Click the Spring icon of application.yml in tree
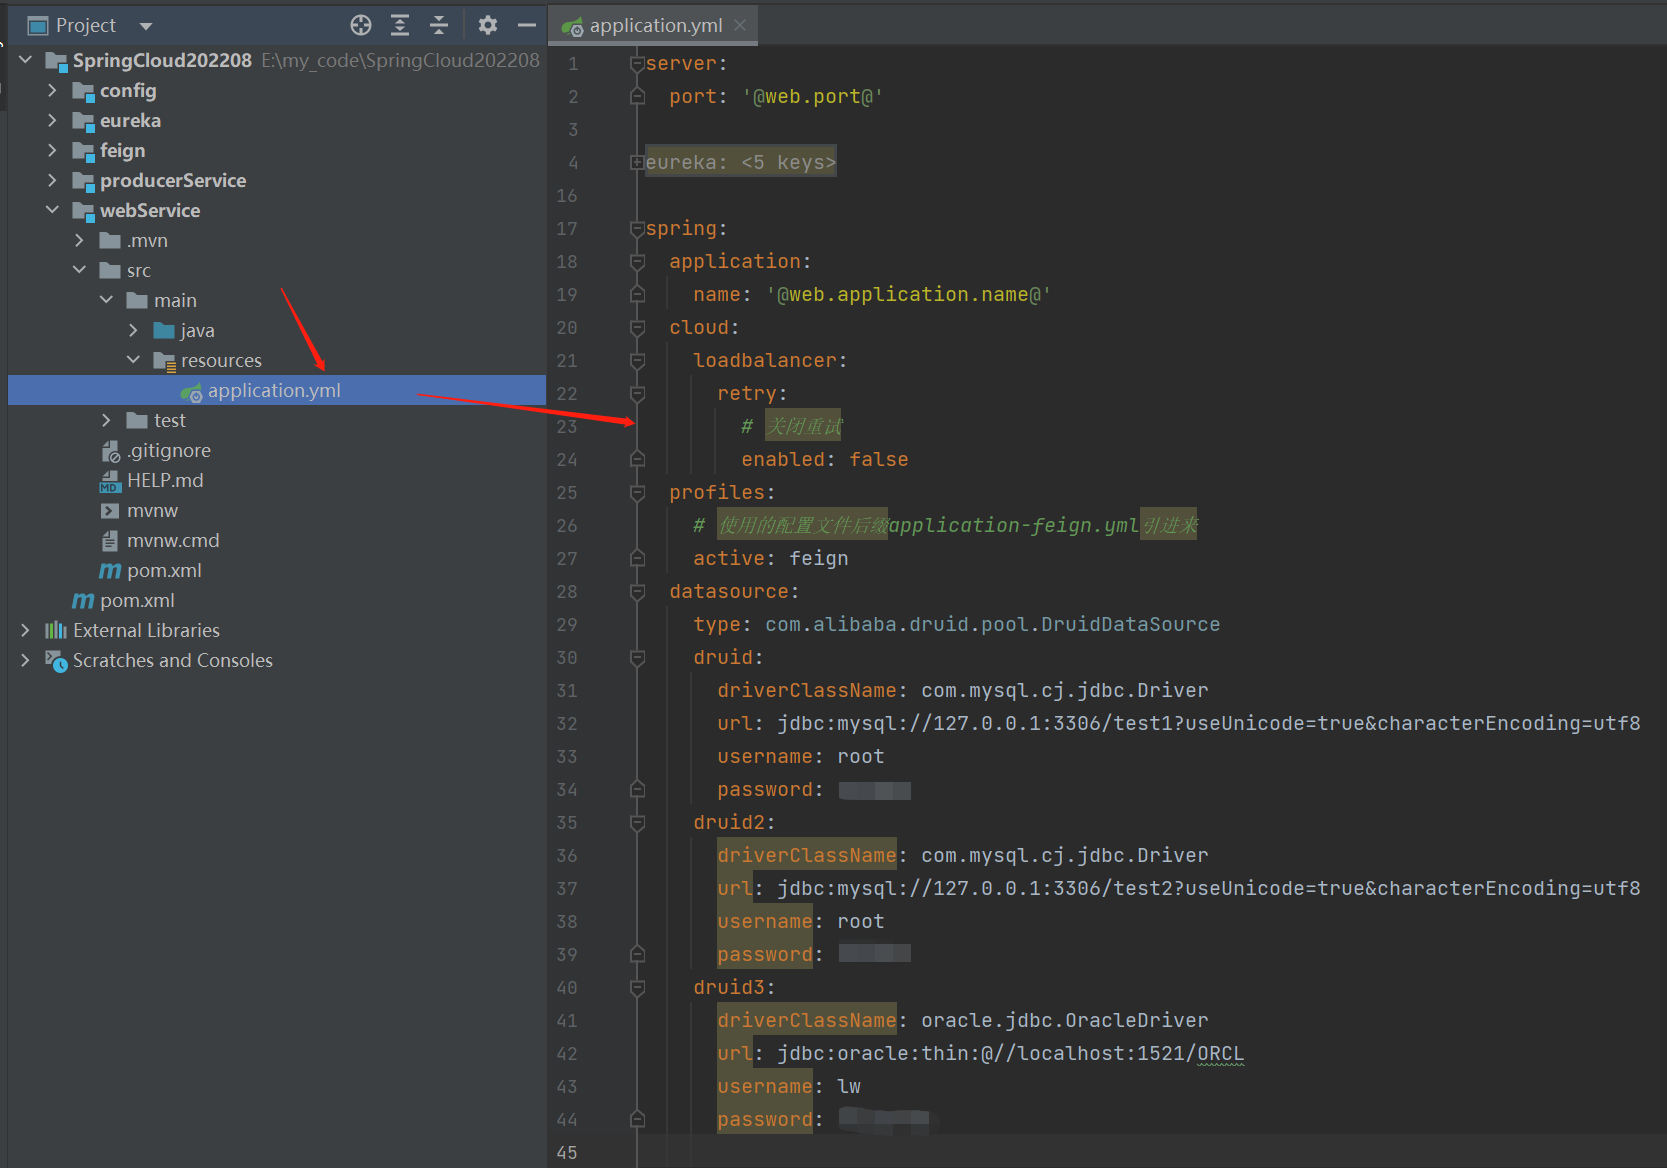The width and height of the screenshot is (1667, 1168). coord(191,392)
